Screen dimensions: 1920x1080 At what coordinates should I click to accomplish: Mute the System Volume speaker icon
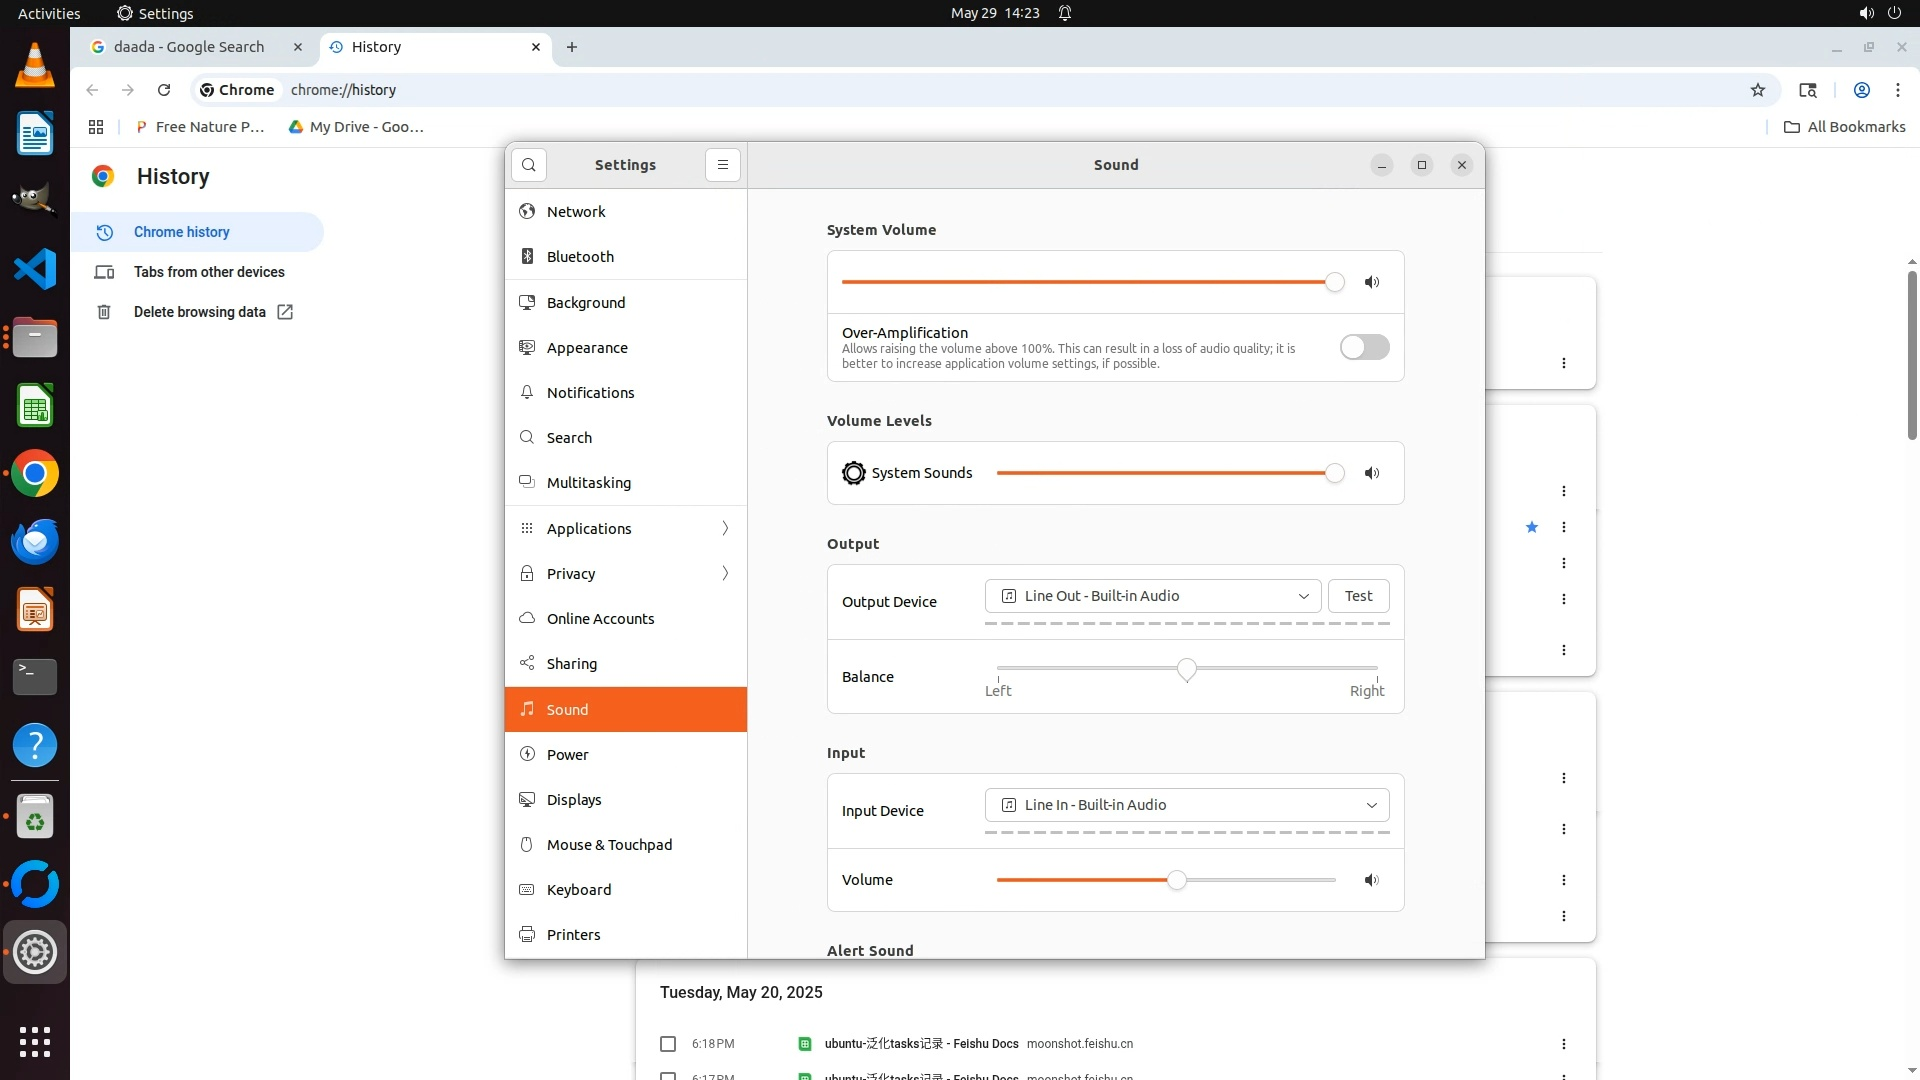[1372, 282]
